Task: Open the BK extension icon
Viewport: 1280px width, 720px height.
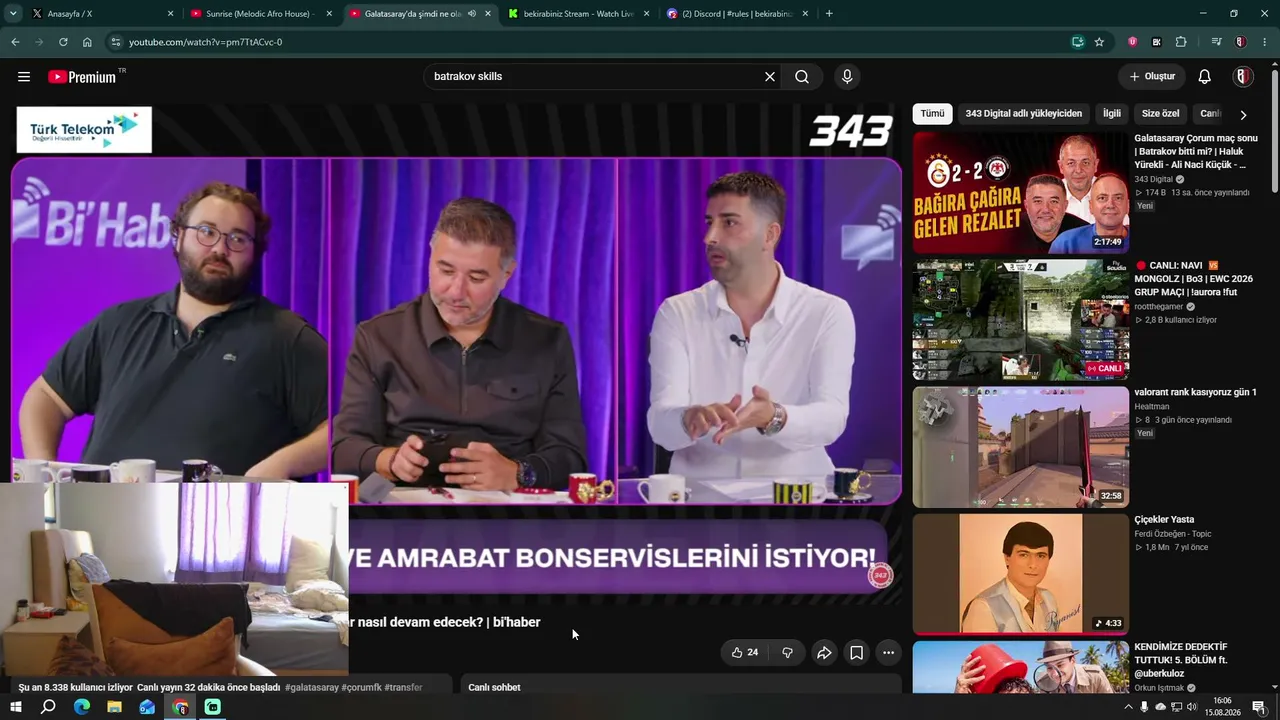Action: [1157, 42]
